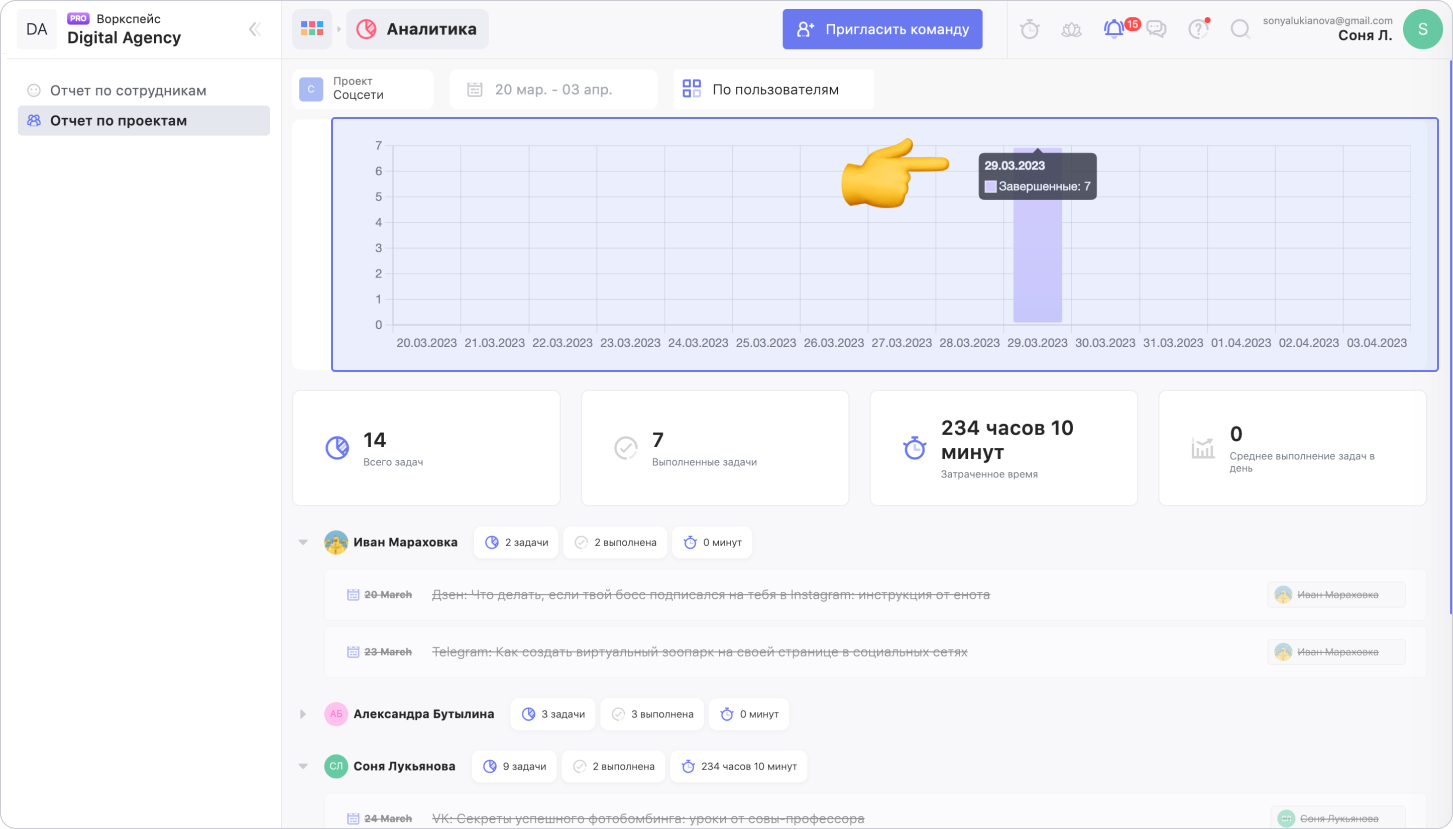Open the colorful apps grid icon
Screen dimensions: 1453x829
click(312, 29)
